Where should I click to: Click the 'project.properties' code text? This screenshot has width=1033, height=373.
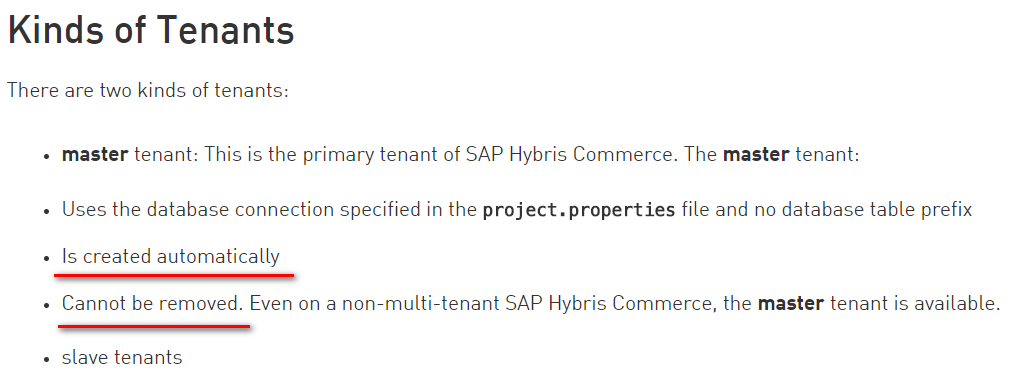(579, 210)
